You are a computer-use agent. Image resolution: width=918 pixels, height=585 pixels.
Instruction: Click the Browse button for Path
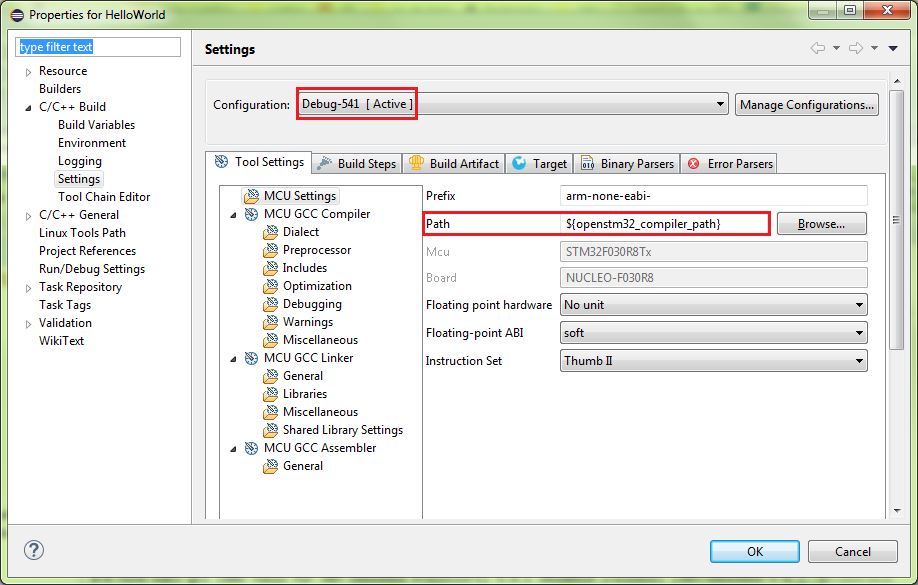[x=821, y=224]
